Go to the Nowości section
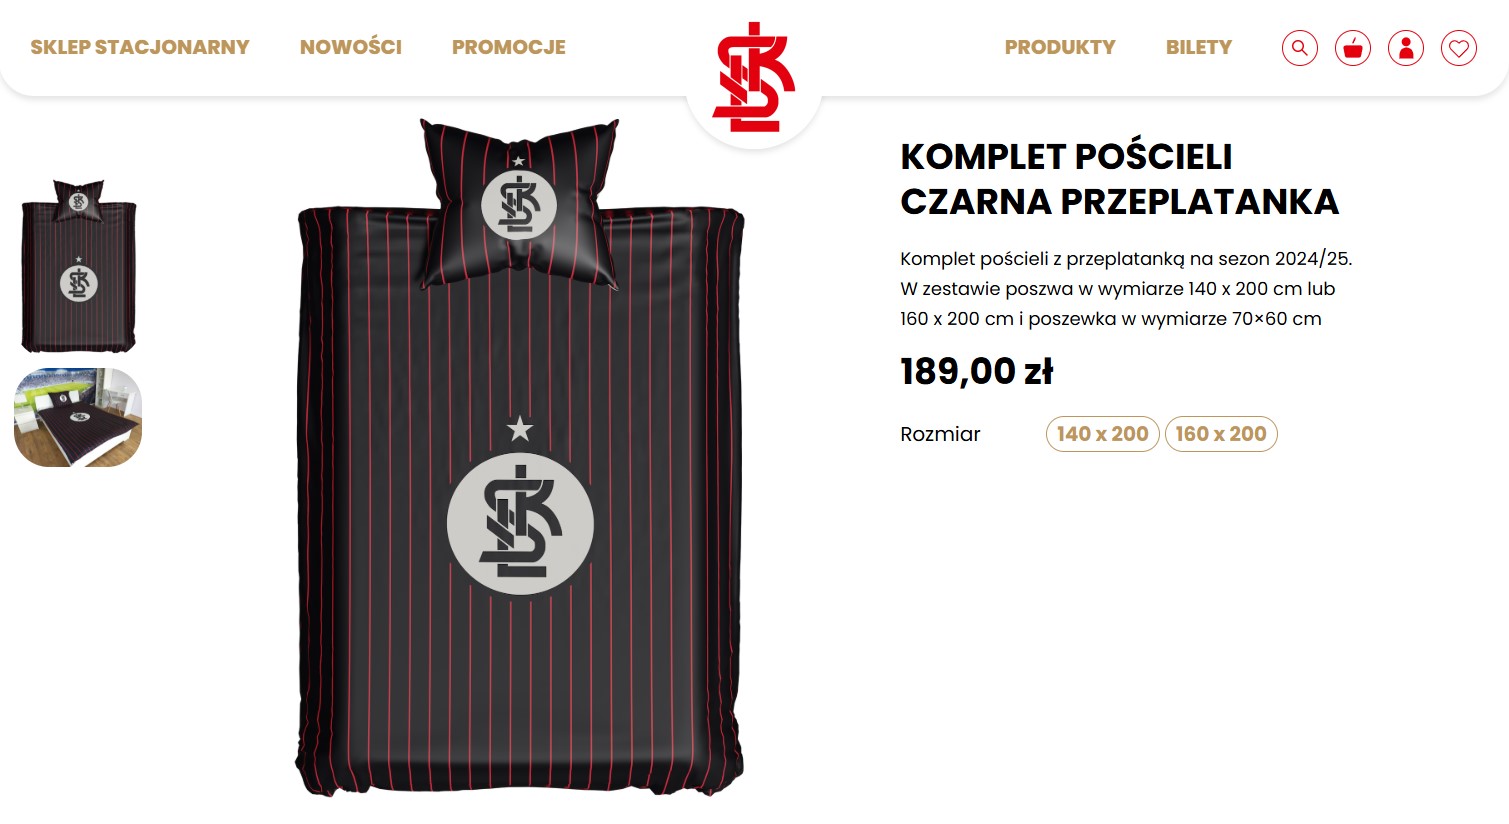Screen dimensions: 1509x824 pos(351,47)
